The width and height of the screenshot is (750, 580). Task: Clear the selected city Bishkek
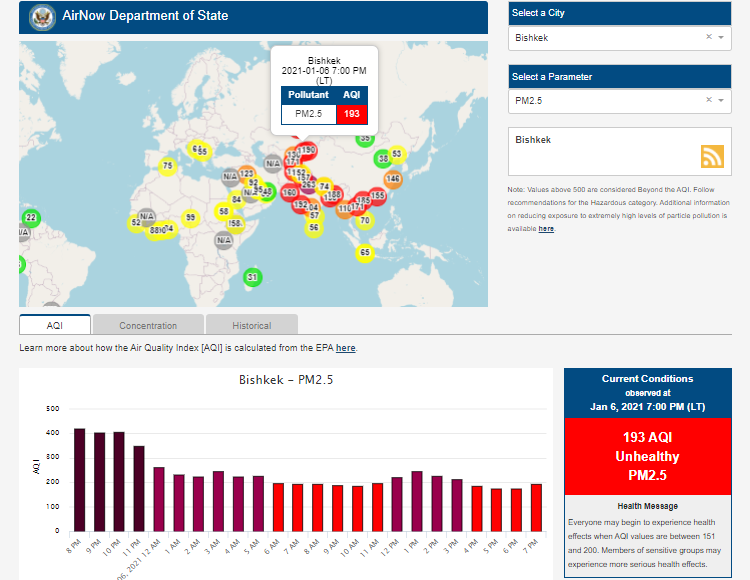(x=708, y=37)
